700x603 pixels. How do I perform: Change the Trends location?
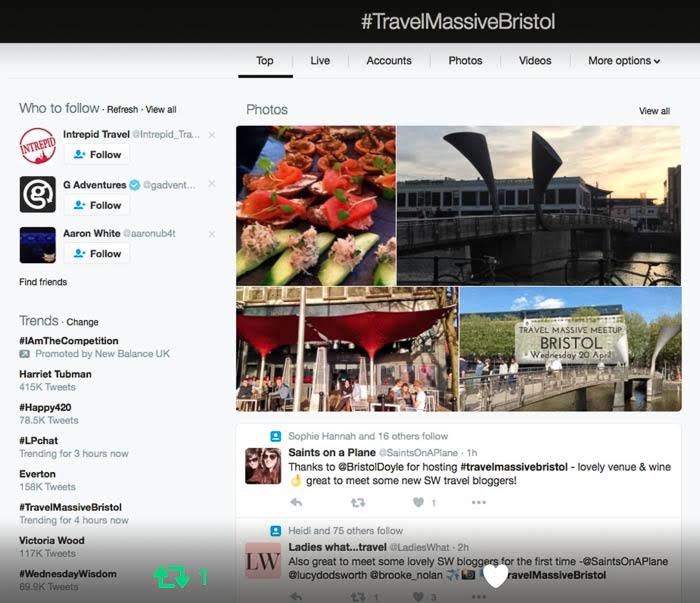point(82,322)
